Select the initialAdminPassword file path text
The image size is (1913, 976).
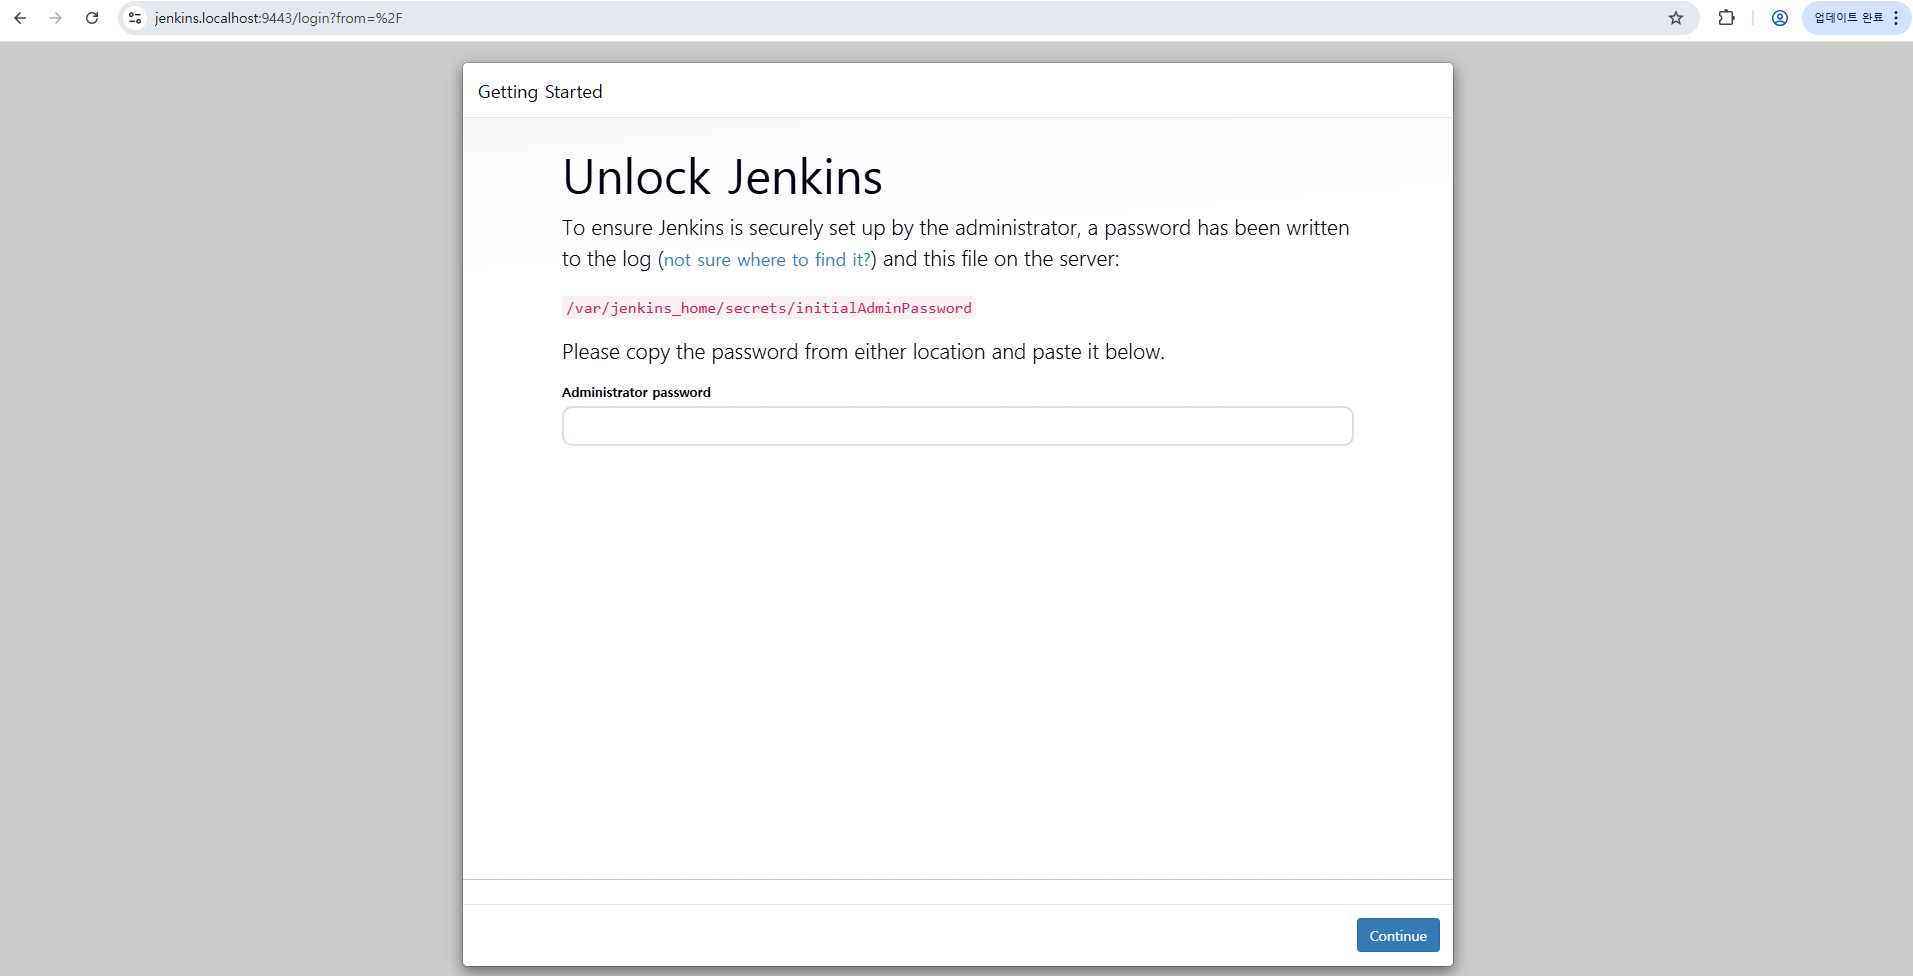coord(769,308)
